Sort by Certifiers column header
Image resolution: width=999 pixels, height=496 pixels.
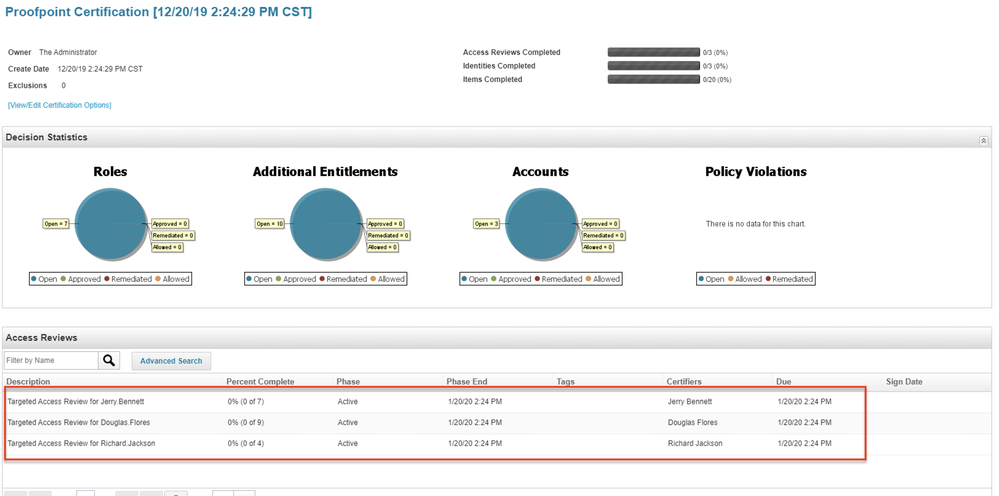[685, 381]
